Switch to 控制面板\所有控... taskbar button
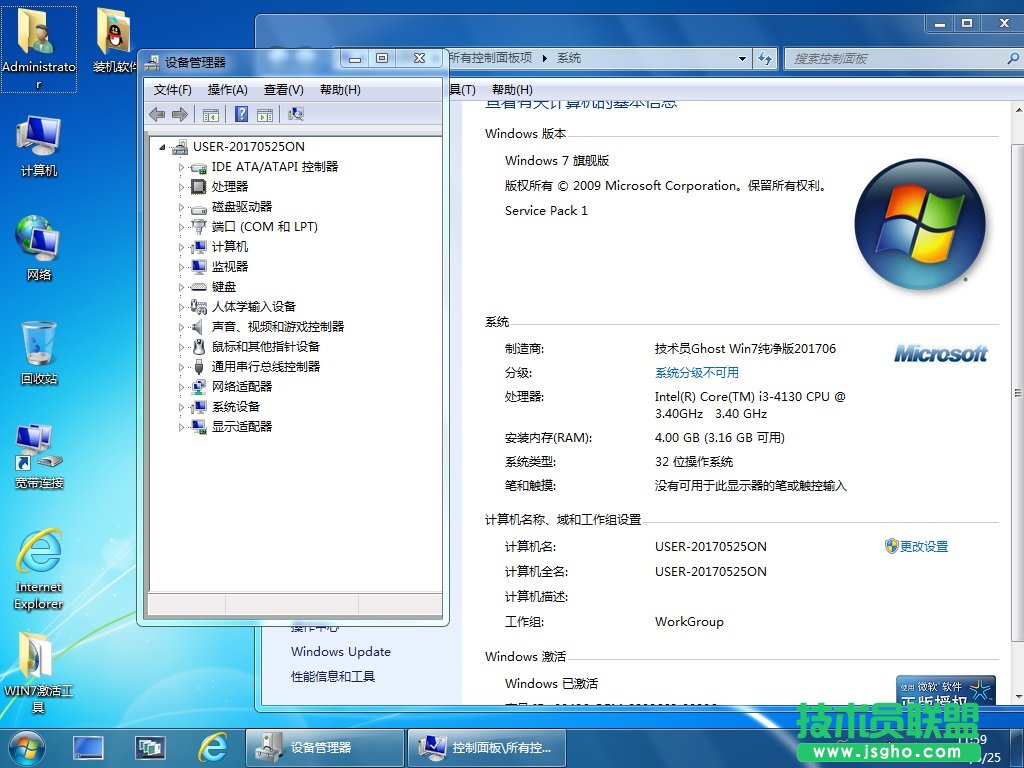Screen dimensions: 1024x768 pyautogui.click(x=487, y=748)
